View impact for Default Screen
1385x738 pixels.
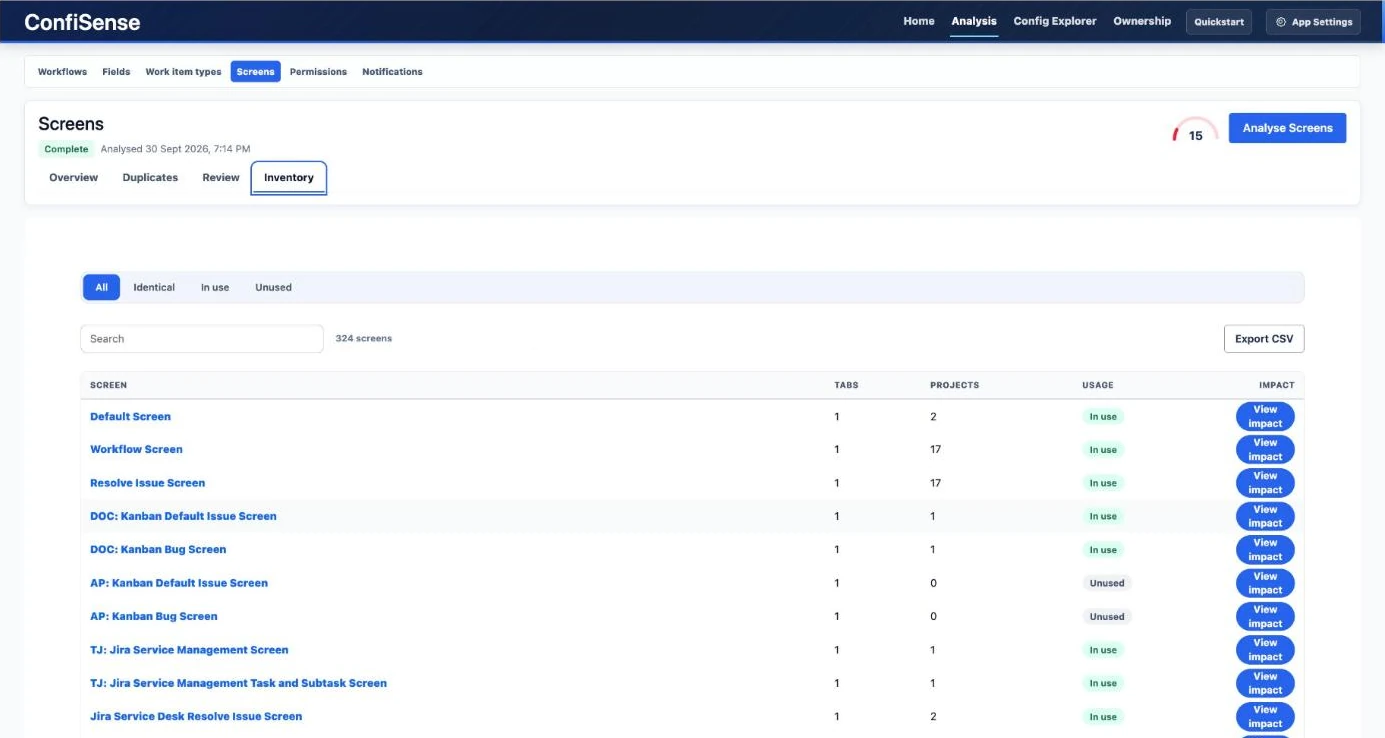pyautogui.click(x=1265, y=417)
